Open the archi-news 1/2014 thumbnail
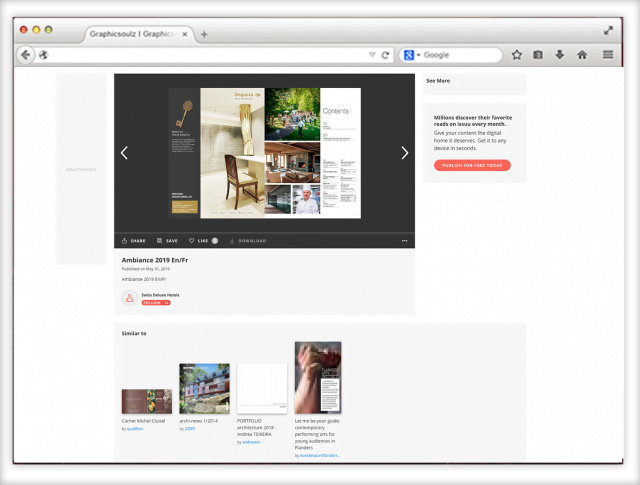Image resolution: width=640 pixels, height=485 pixels. (204, 388)
